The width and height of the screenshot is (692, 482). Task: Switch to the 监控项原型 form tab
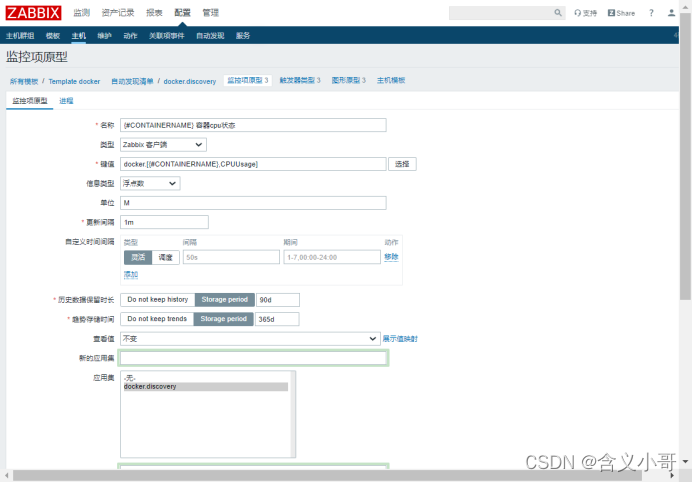pos(30,101)
